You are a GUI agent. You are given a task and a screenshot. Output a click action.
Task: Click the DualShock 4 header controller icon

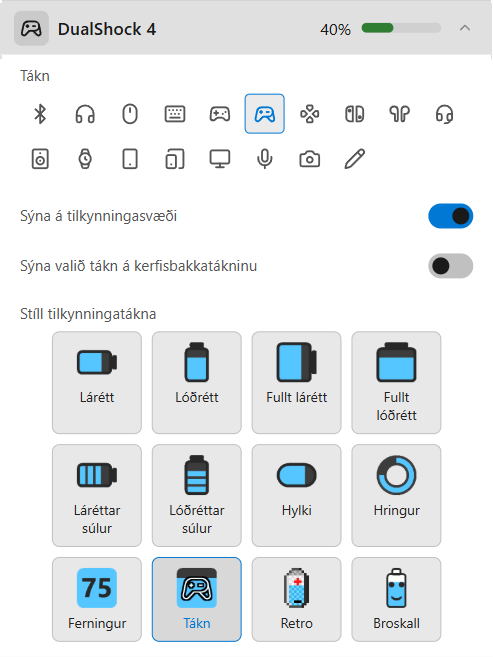[x=31, y=29]
